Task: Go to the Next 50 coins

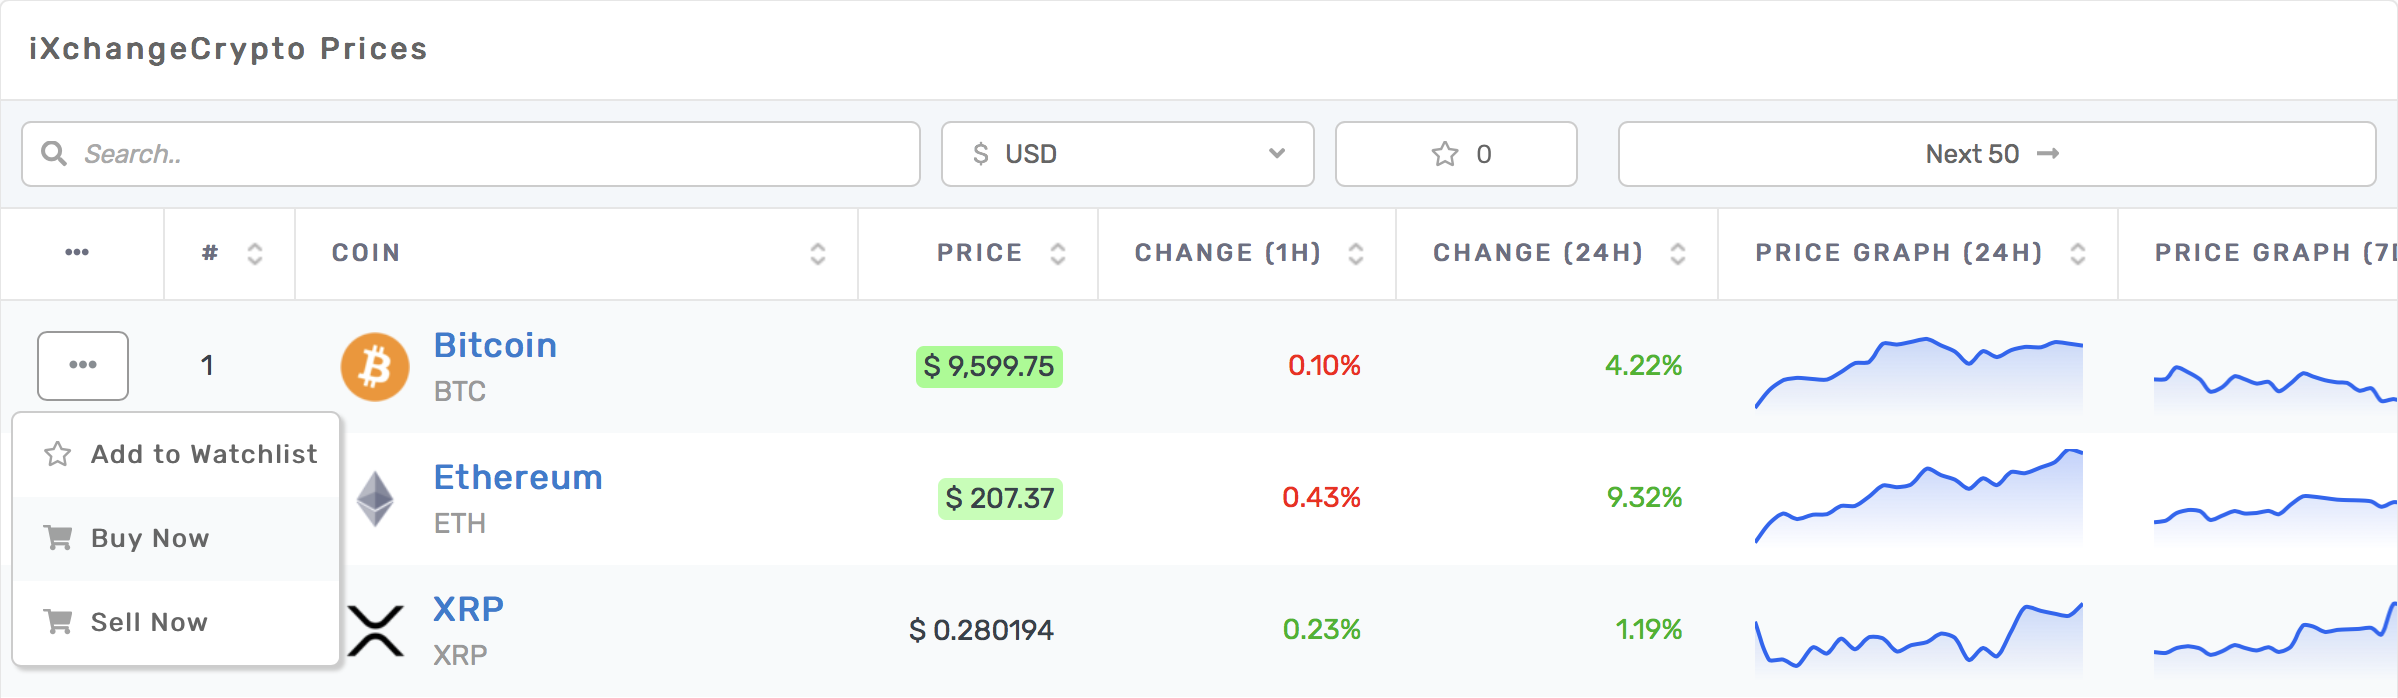Action: click(x=1995, y=154)
